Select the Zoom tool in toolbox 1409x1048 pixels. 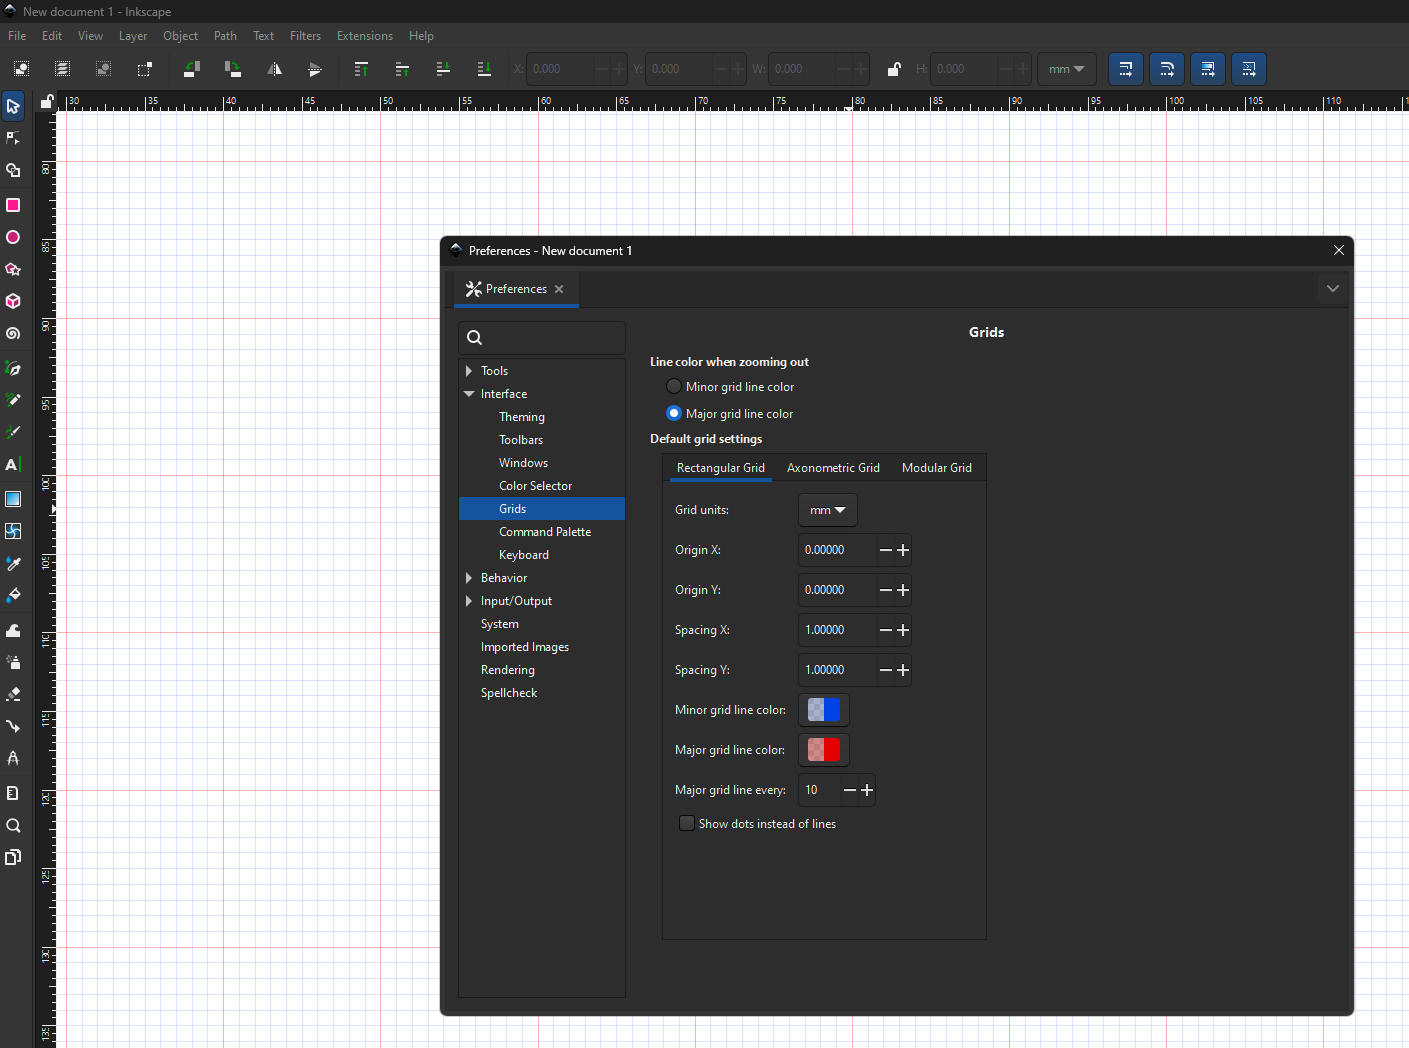pos(13,826)
